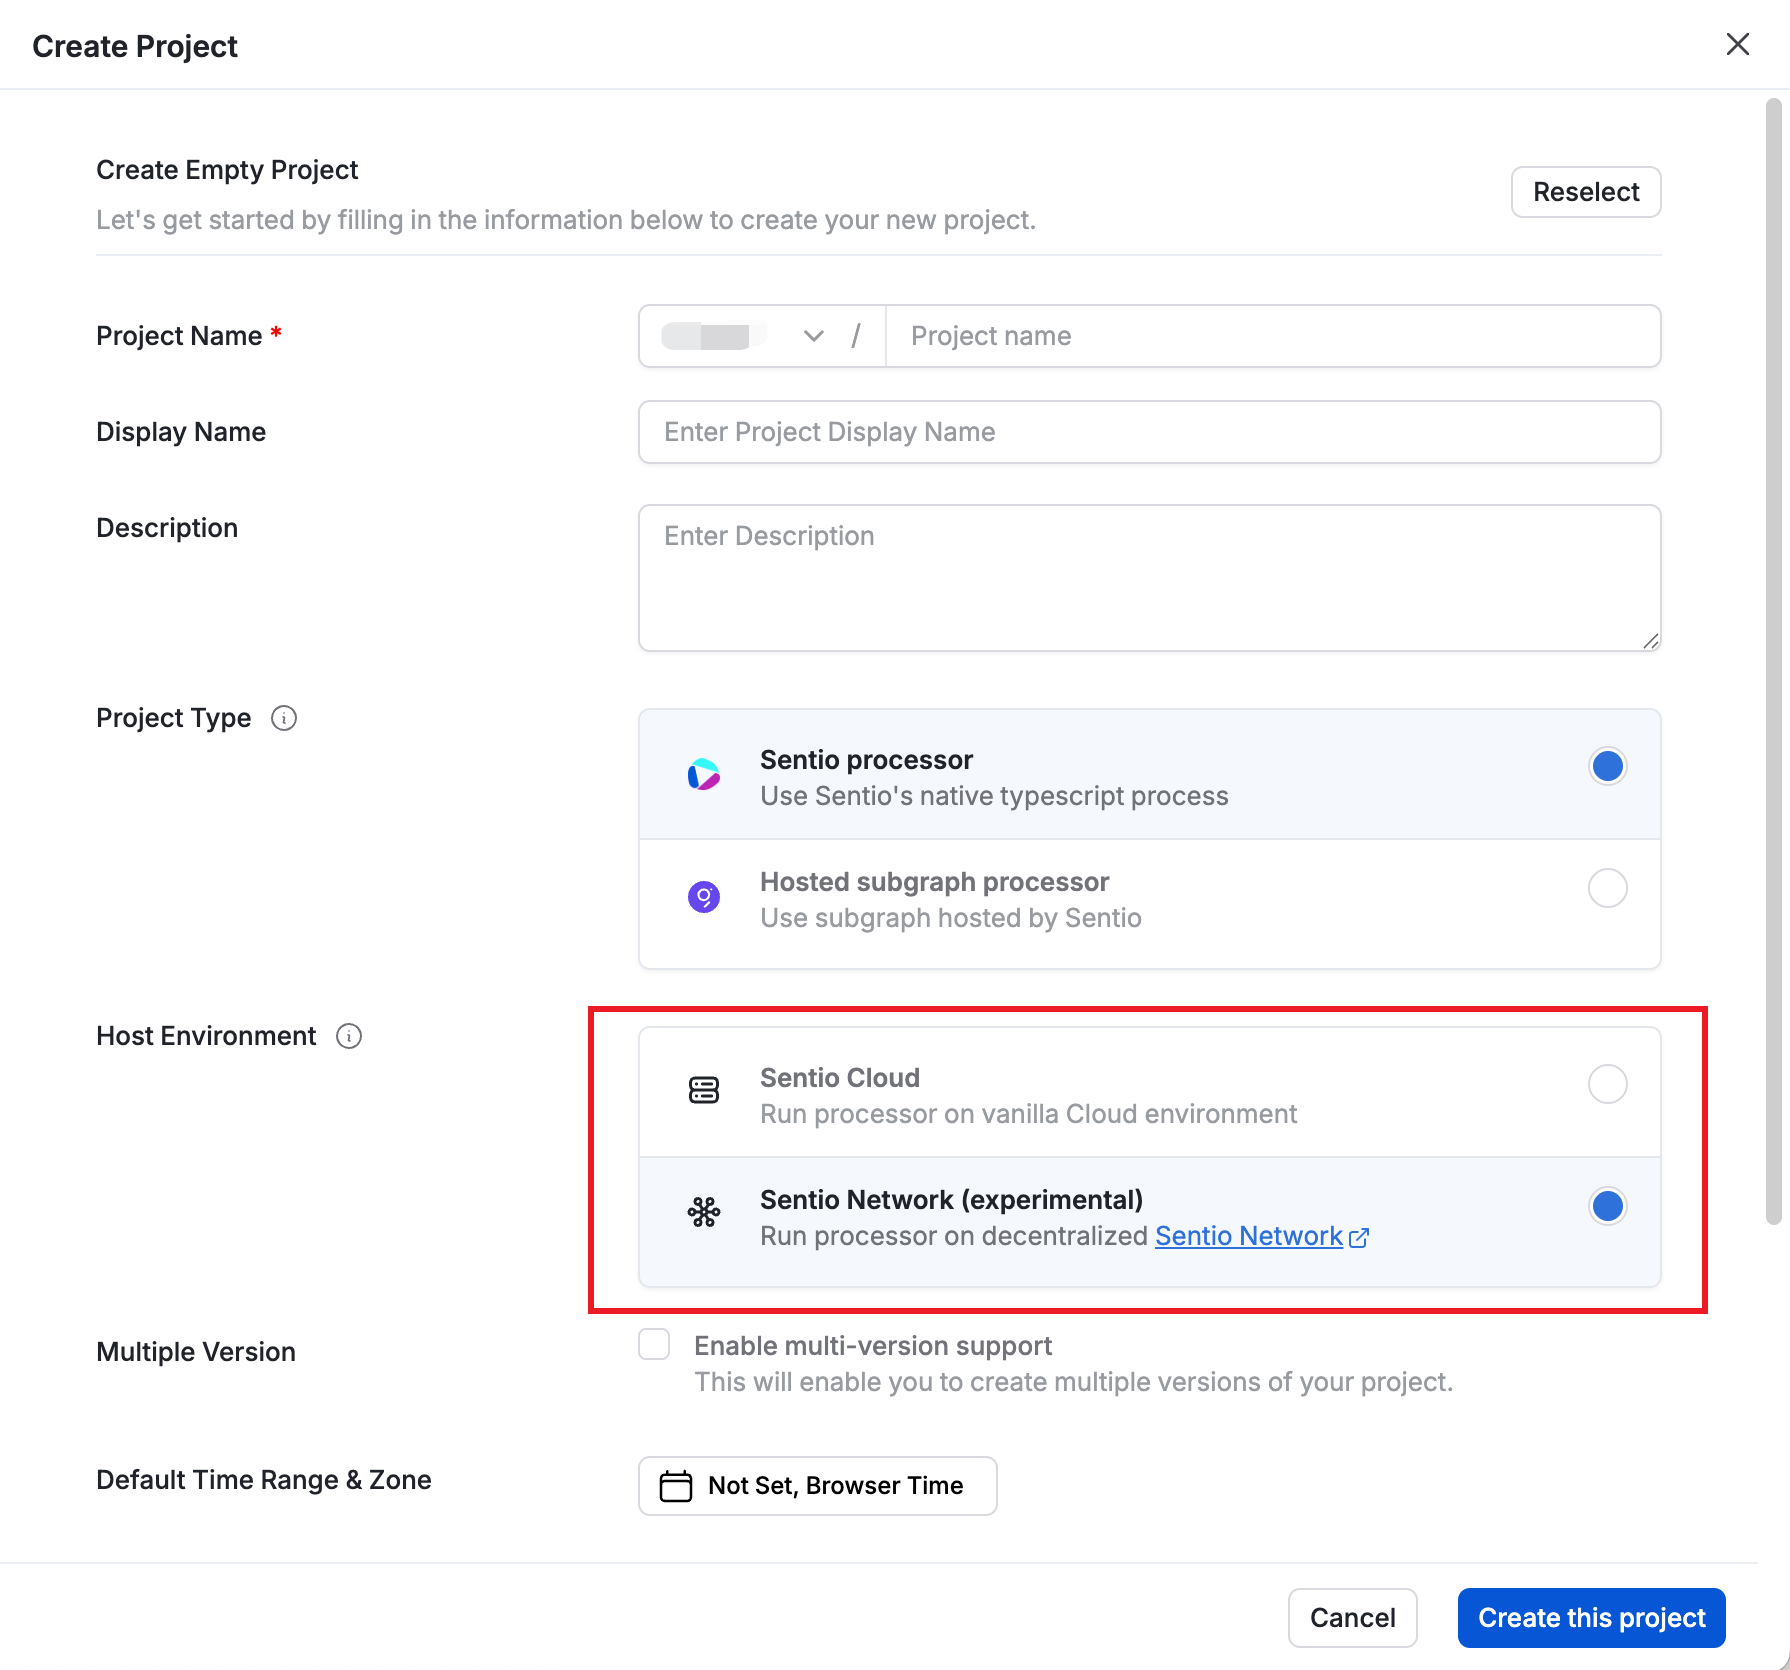Click the 'Sentio processor' title text
Viewport: 1790px width, 1670px height.
click(x=866, y=760)
